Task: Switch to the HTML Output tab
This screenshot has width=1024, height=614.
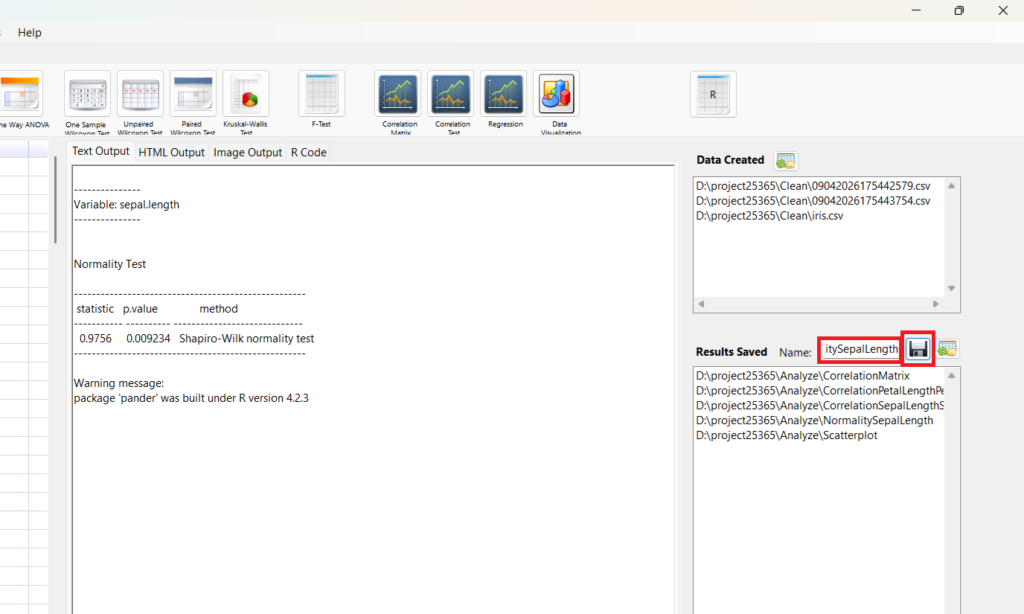Action: pos(171,152)
